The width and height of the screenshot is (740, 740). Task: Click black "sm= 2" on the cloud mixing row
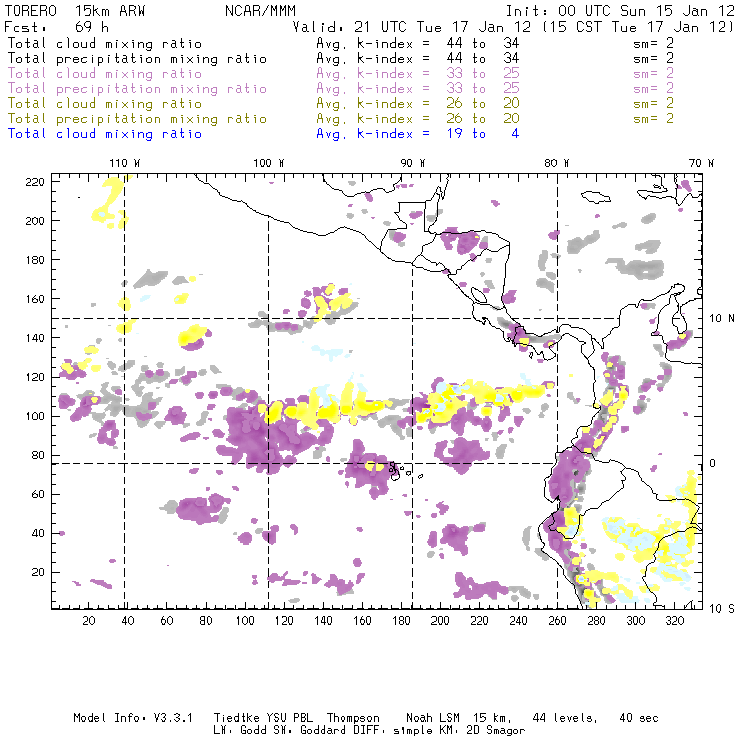[653, 43]
